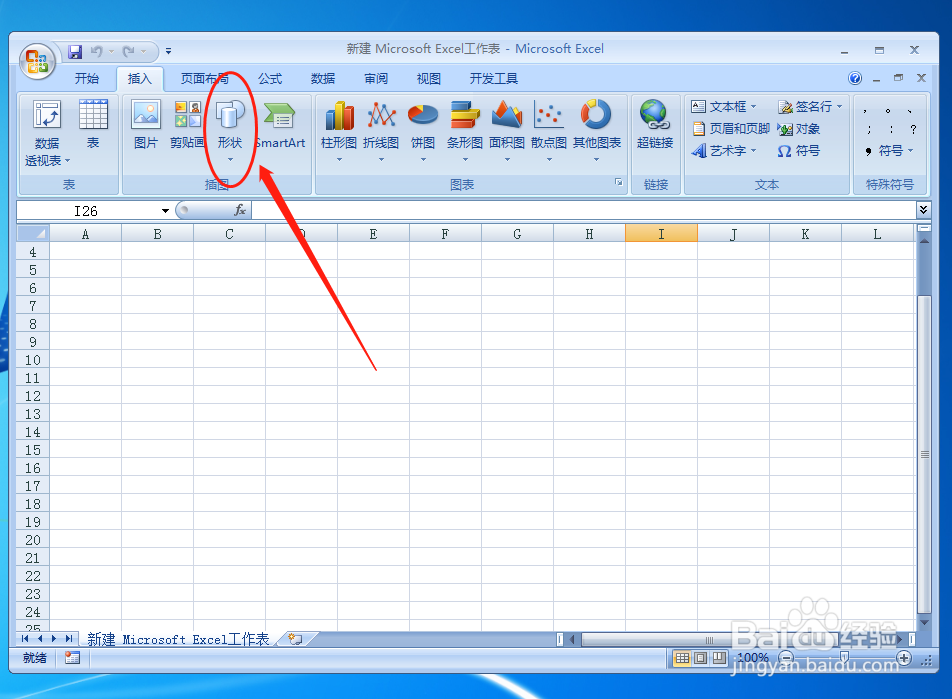The height and width of the screenshot is (699, 952).
Task: Click in the formula bar input
Action: (583, 210)
